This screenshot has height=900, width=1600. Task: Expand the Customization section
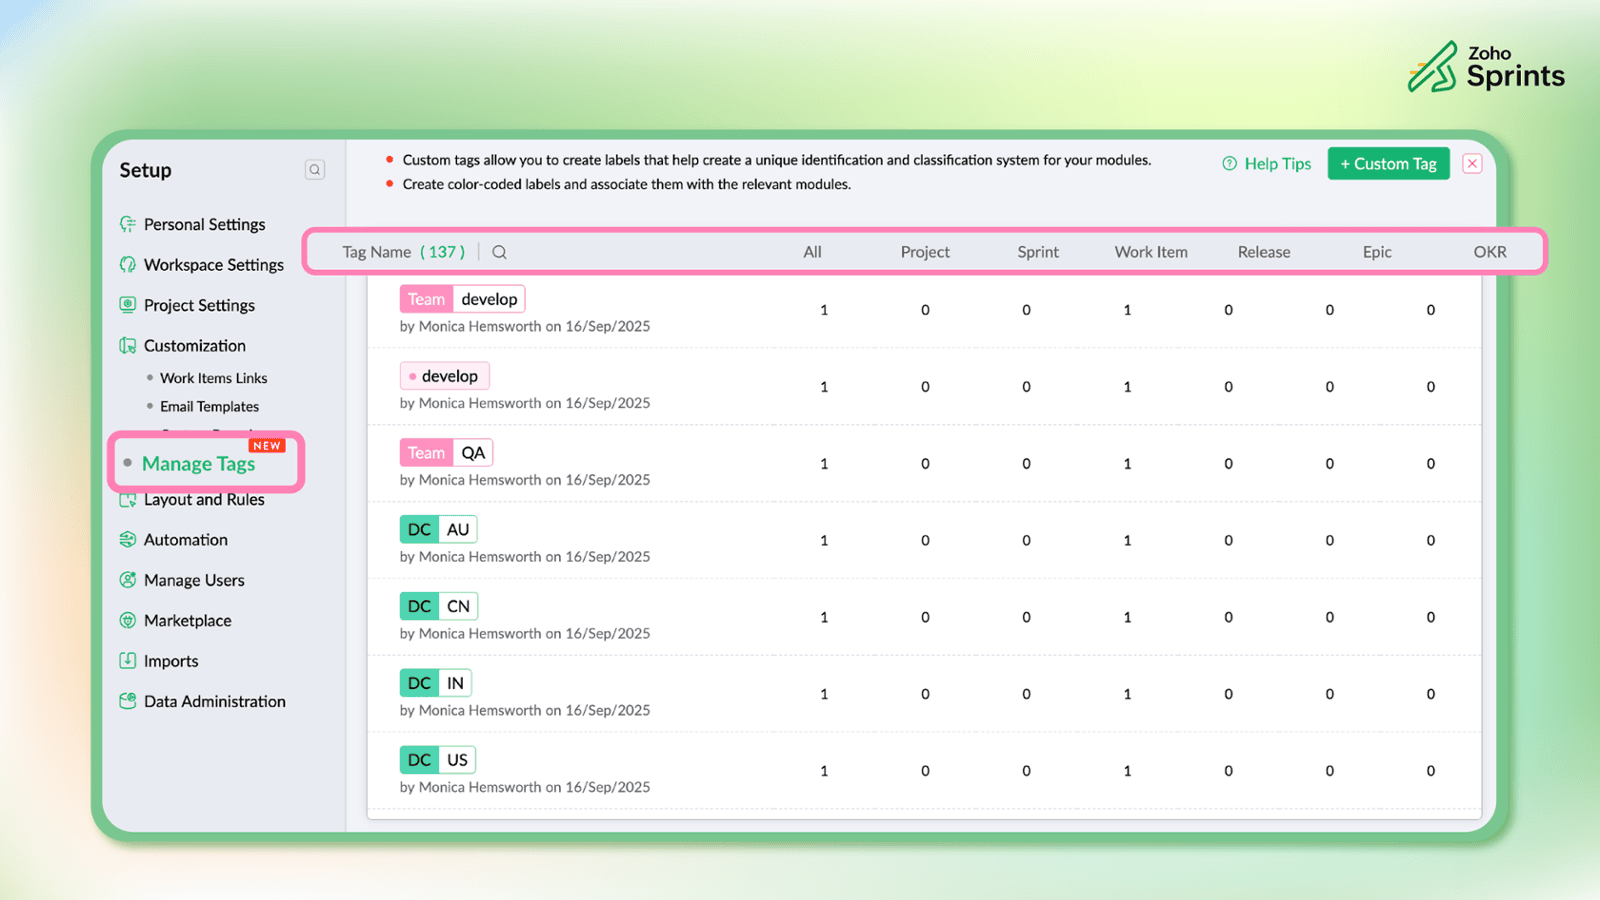point(194,346)
